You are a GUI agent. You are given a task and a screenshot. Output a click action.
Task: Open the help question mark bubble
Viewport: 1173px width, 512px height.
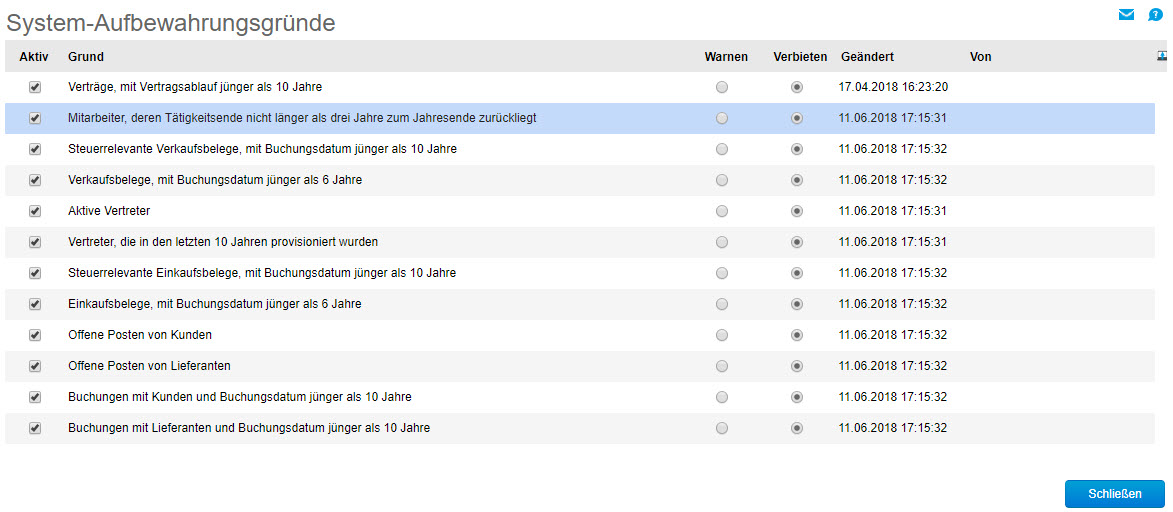tap(1155, 14)
